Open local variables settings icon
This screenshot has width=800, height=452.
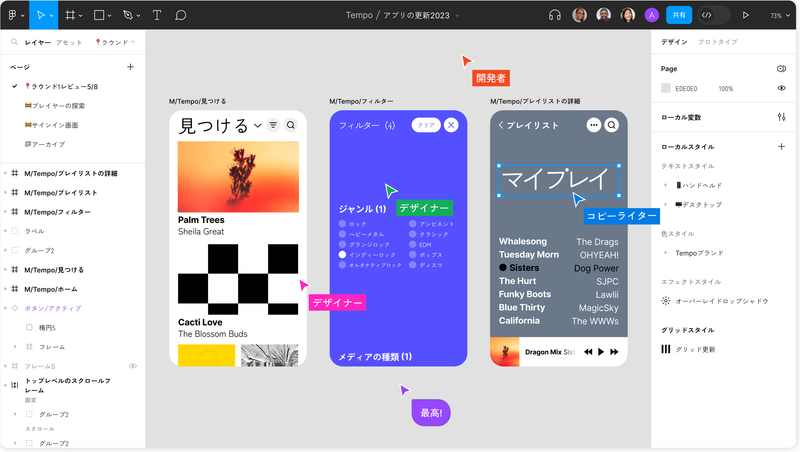781,117
